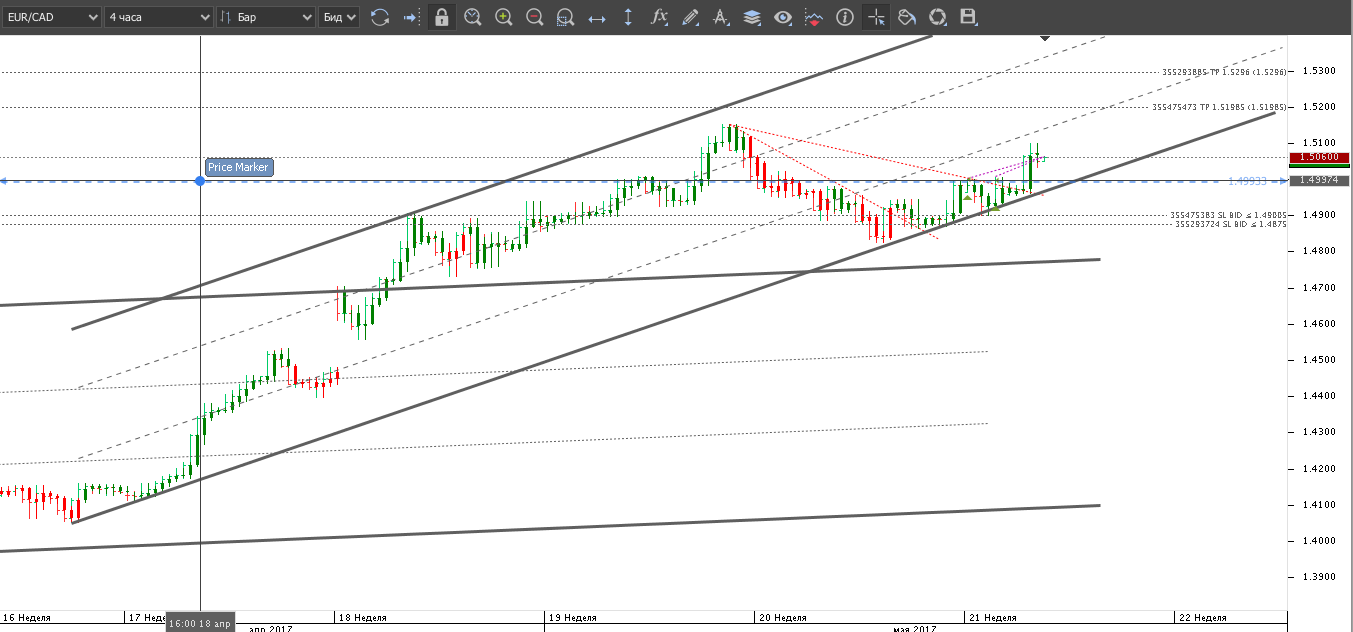Open the layers stack icon
Screen dimensions: 1353x632
click(752, 17)
